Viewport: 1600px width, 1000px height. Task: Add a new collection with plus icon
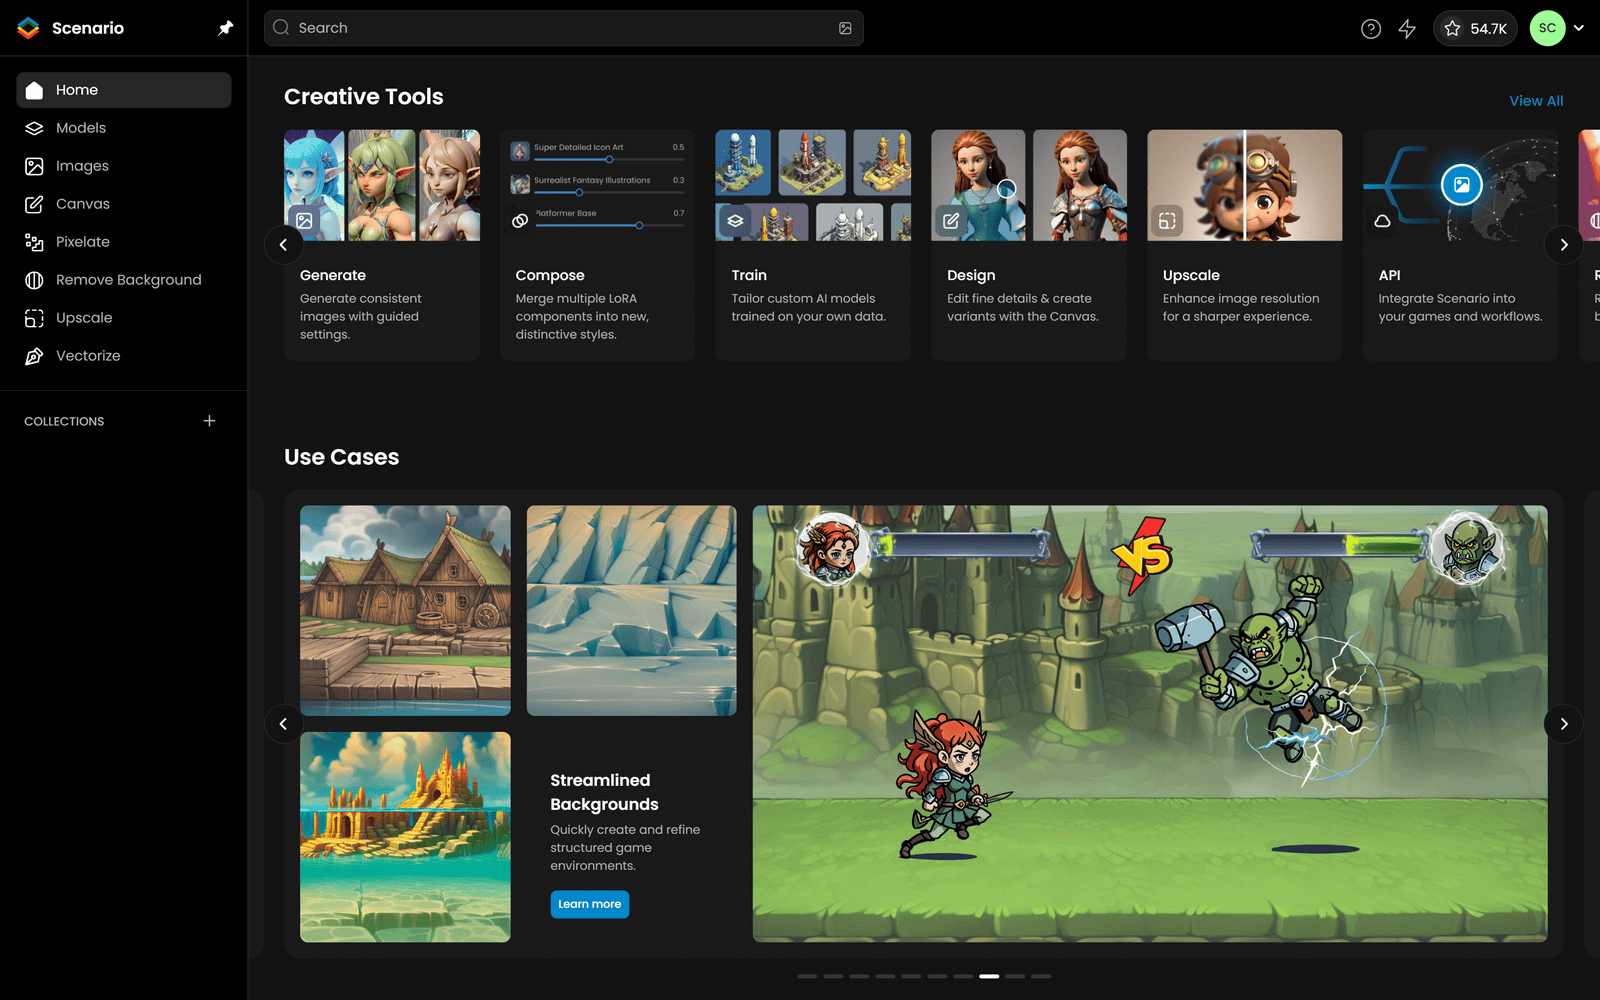[x=209, y=421]
